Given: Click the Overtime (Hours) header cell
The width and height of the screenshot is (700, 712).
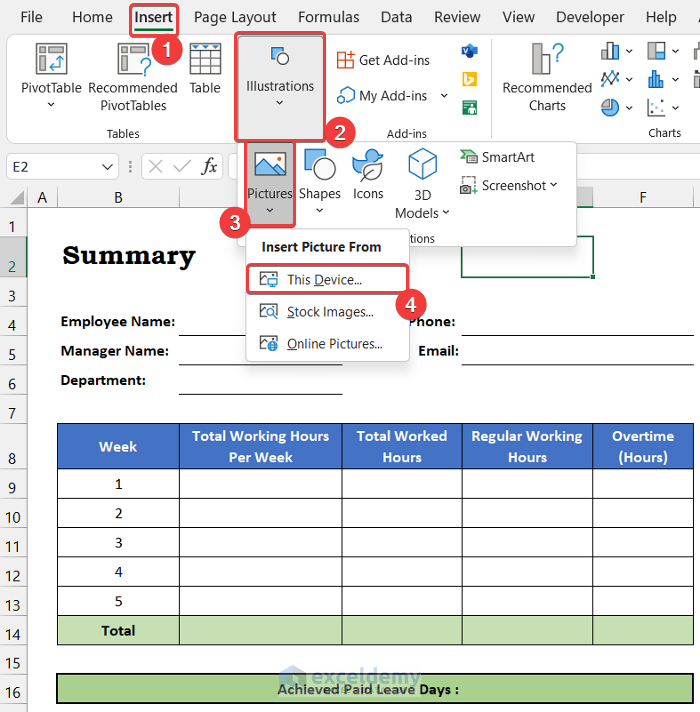Looking at the screenshot, I should 643,446.
